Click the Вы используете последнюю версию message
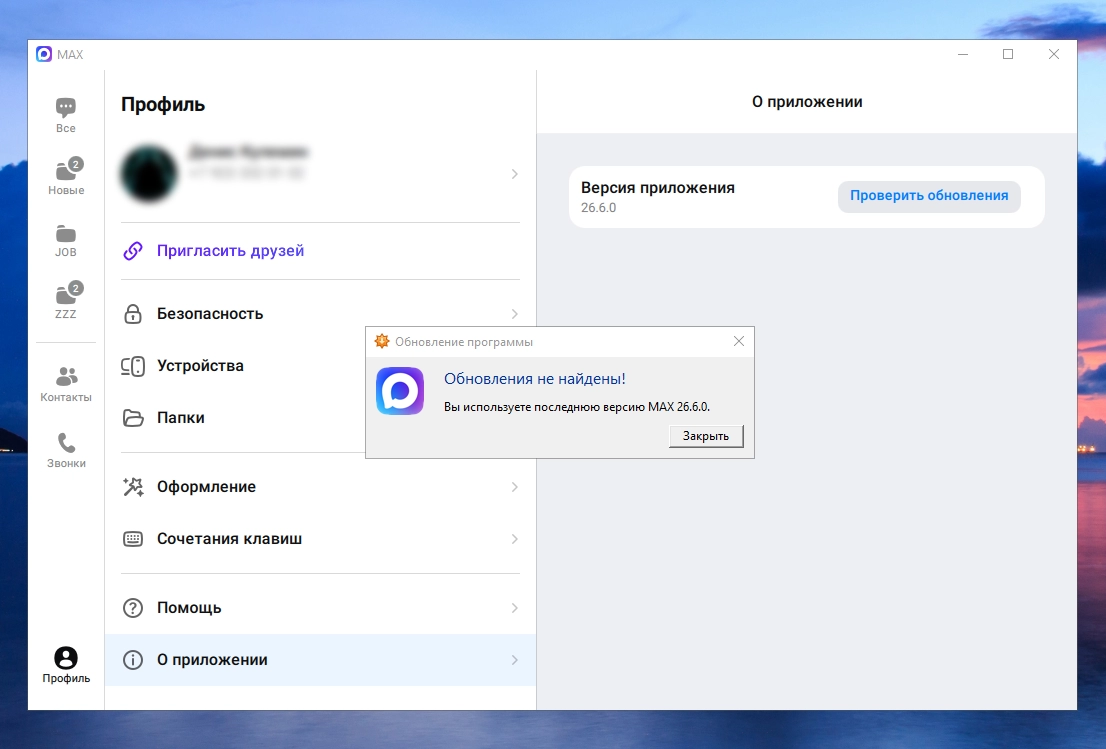Image resolution: width=1106 pixels, height=749 pixels. coord(576,407)
